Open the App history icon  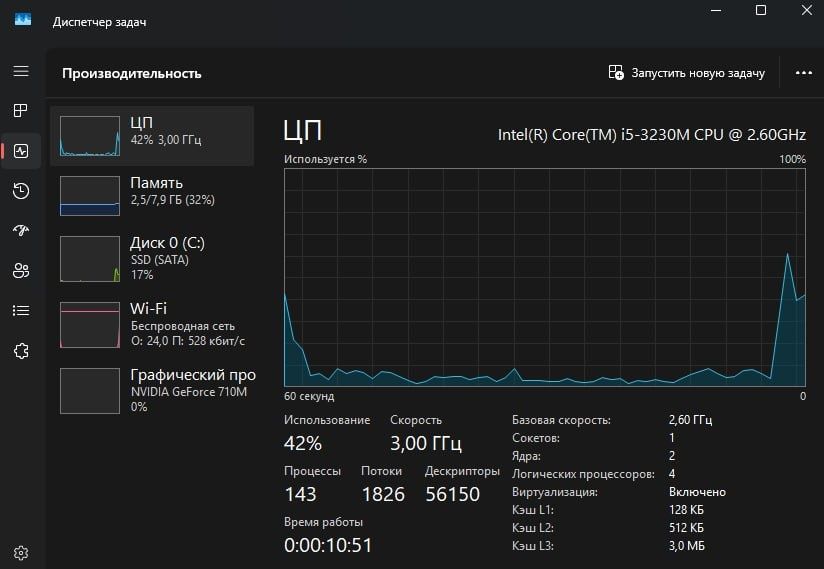[x=21, y=191]
